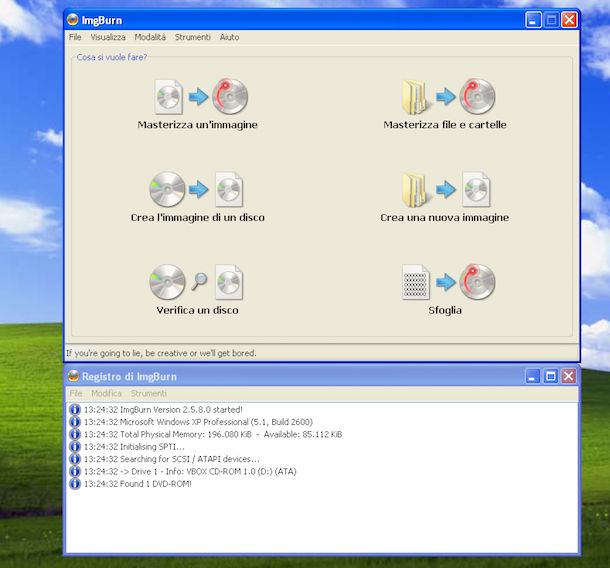610x568 pixels.
Task: Open Modifica menu in Registro window
Action: pyautogui.click(x=106, y=393)
